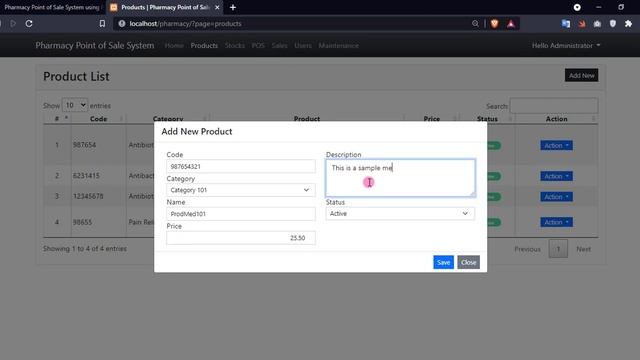The image size is (640, 360).
Task: Go forward with the browser arrow
Action: point(13,24)
